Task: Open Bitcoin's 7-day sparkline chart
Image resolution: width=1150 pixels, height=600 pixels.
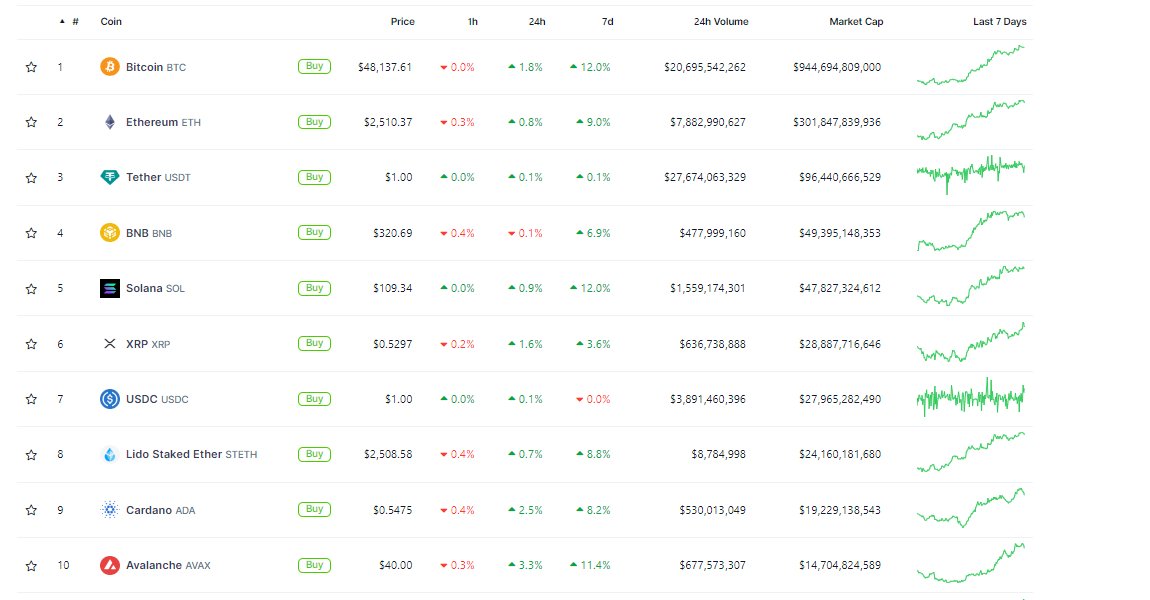Action: click(x=970, y=65)
